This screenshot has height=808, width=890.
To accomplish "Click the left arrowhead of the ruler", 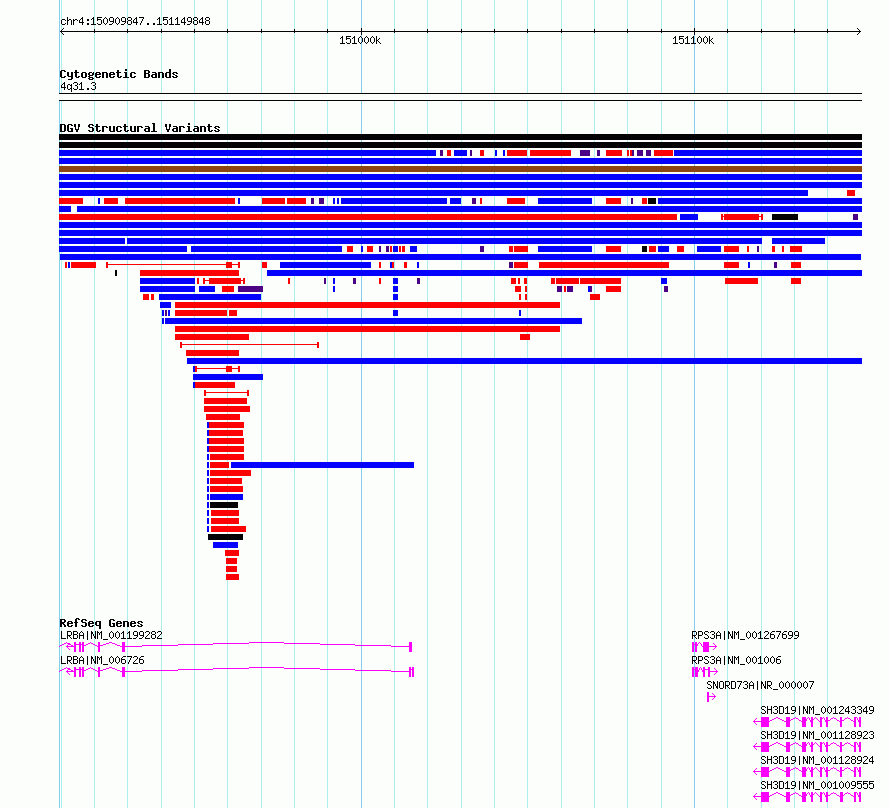I will pos(62,32).
